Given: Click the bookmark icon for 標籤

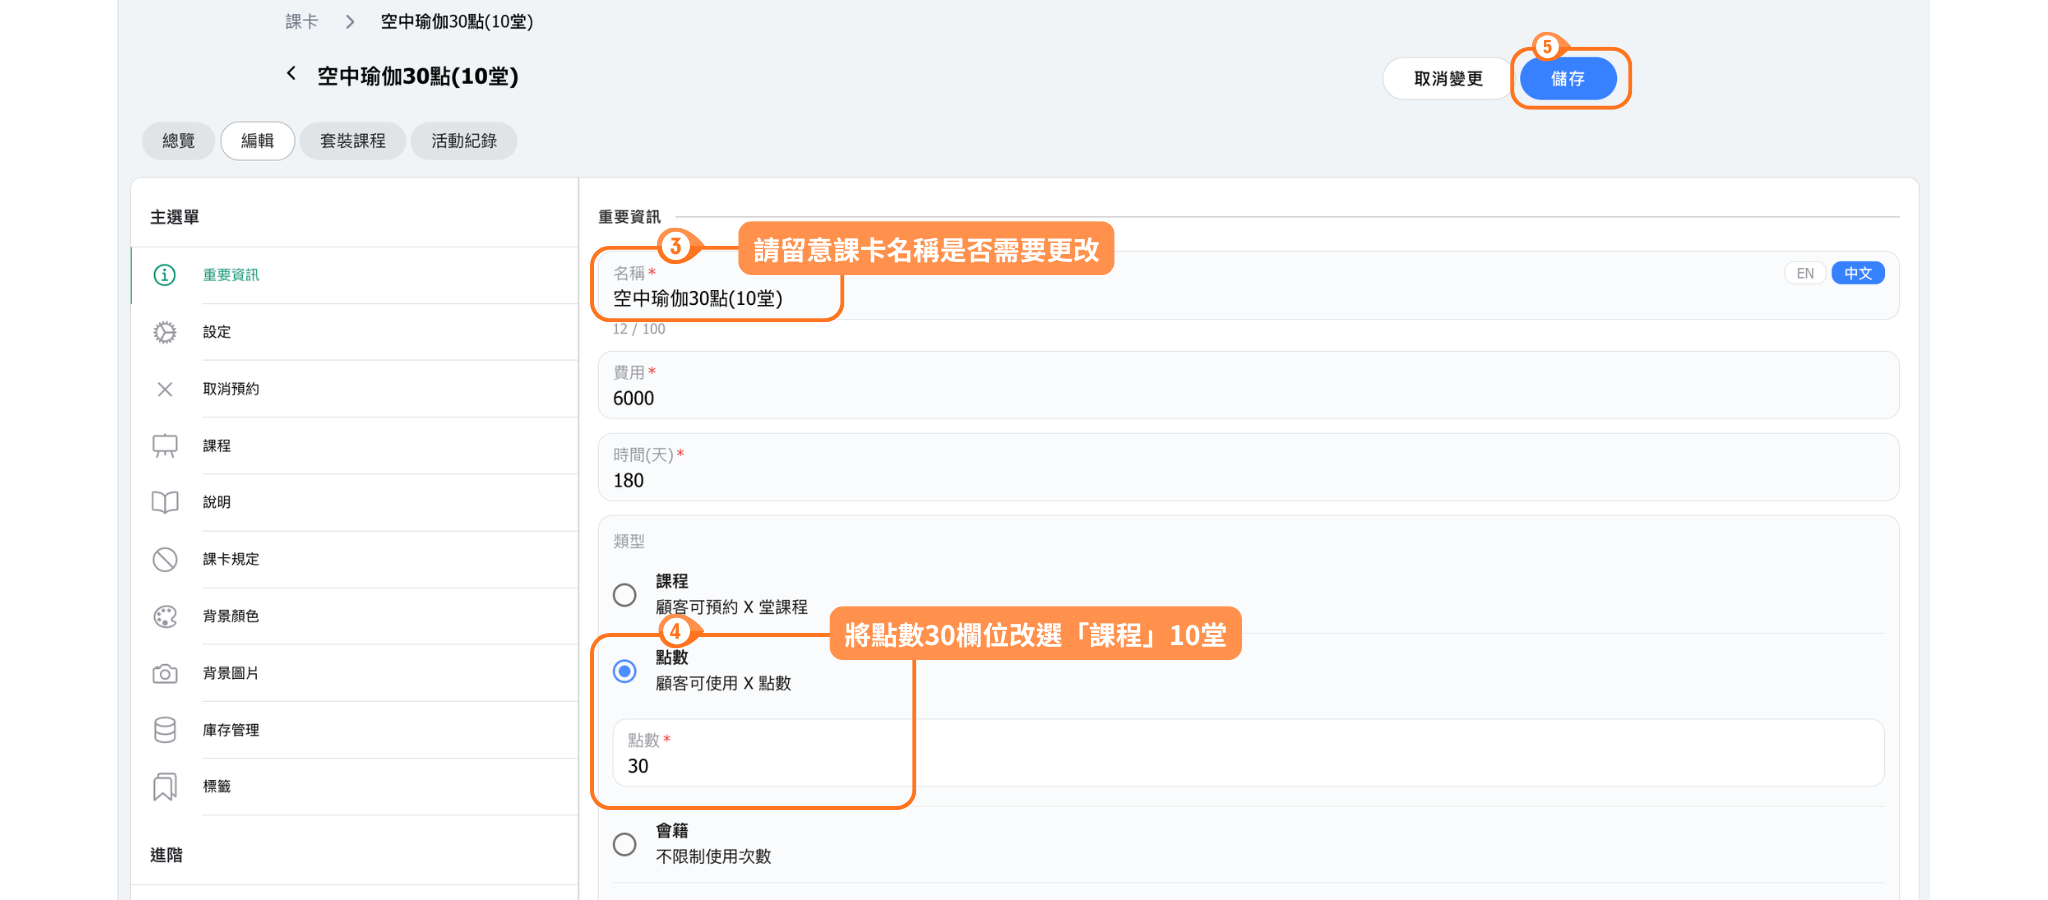Looking at the screenshot, I should coord(165,787).
